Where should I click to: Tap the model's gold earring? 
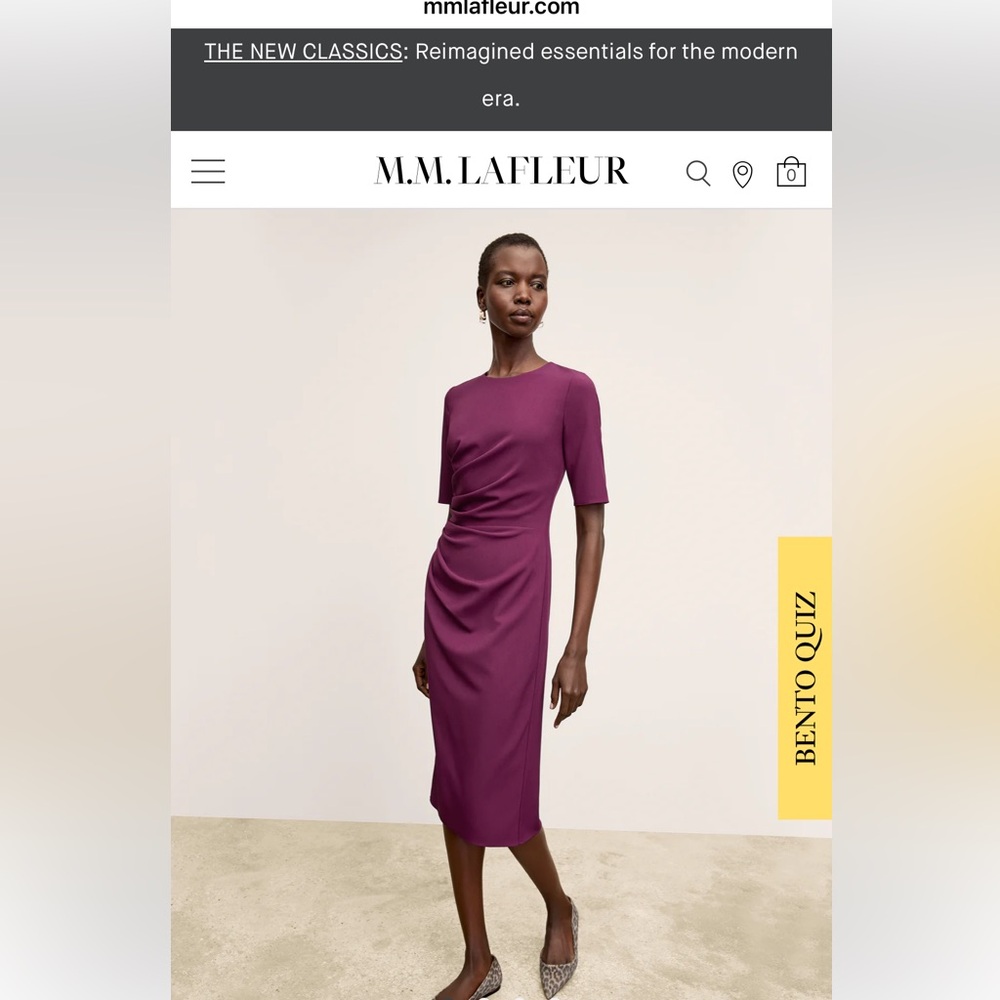[483, 316]
